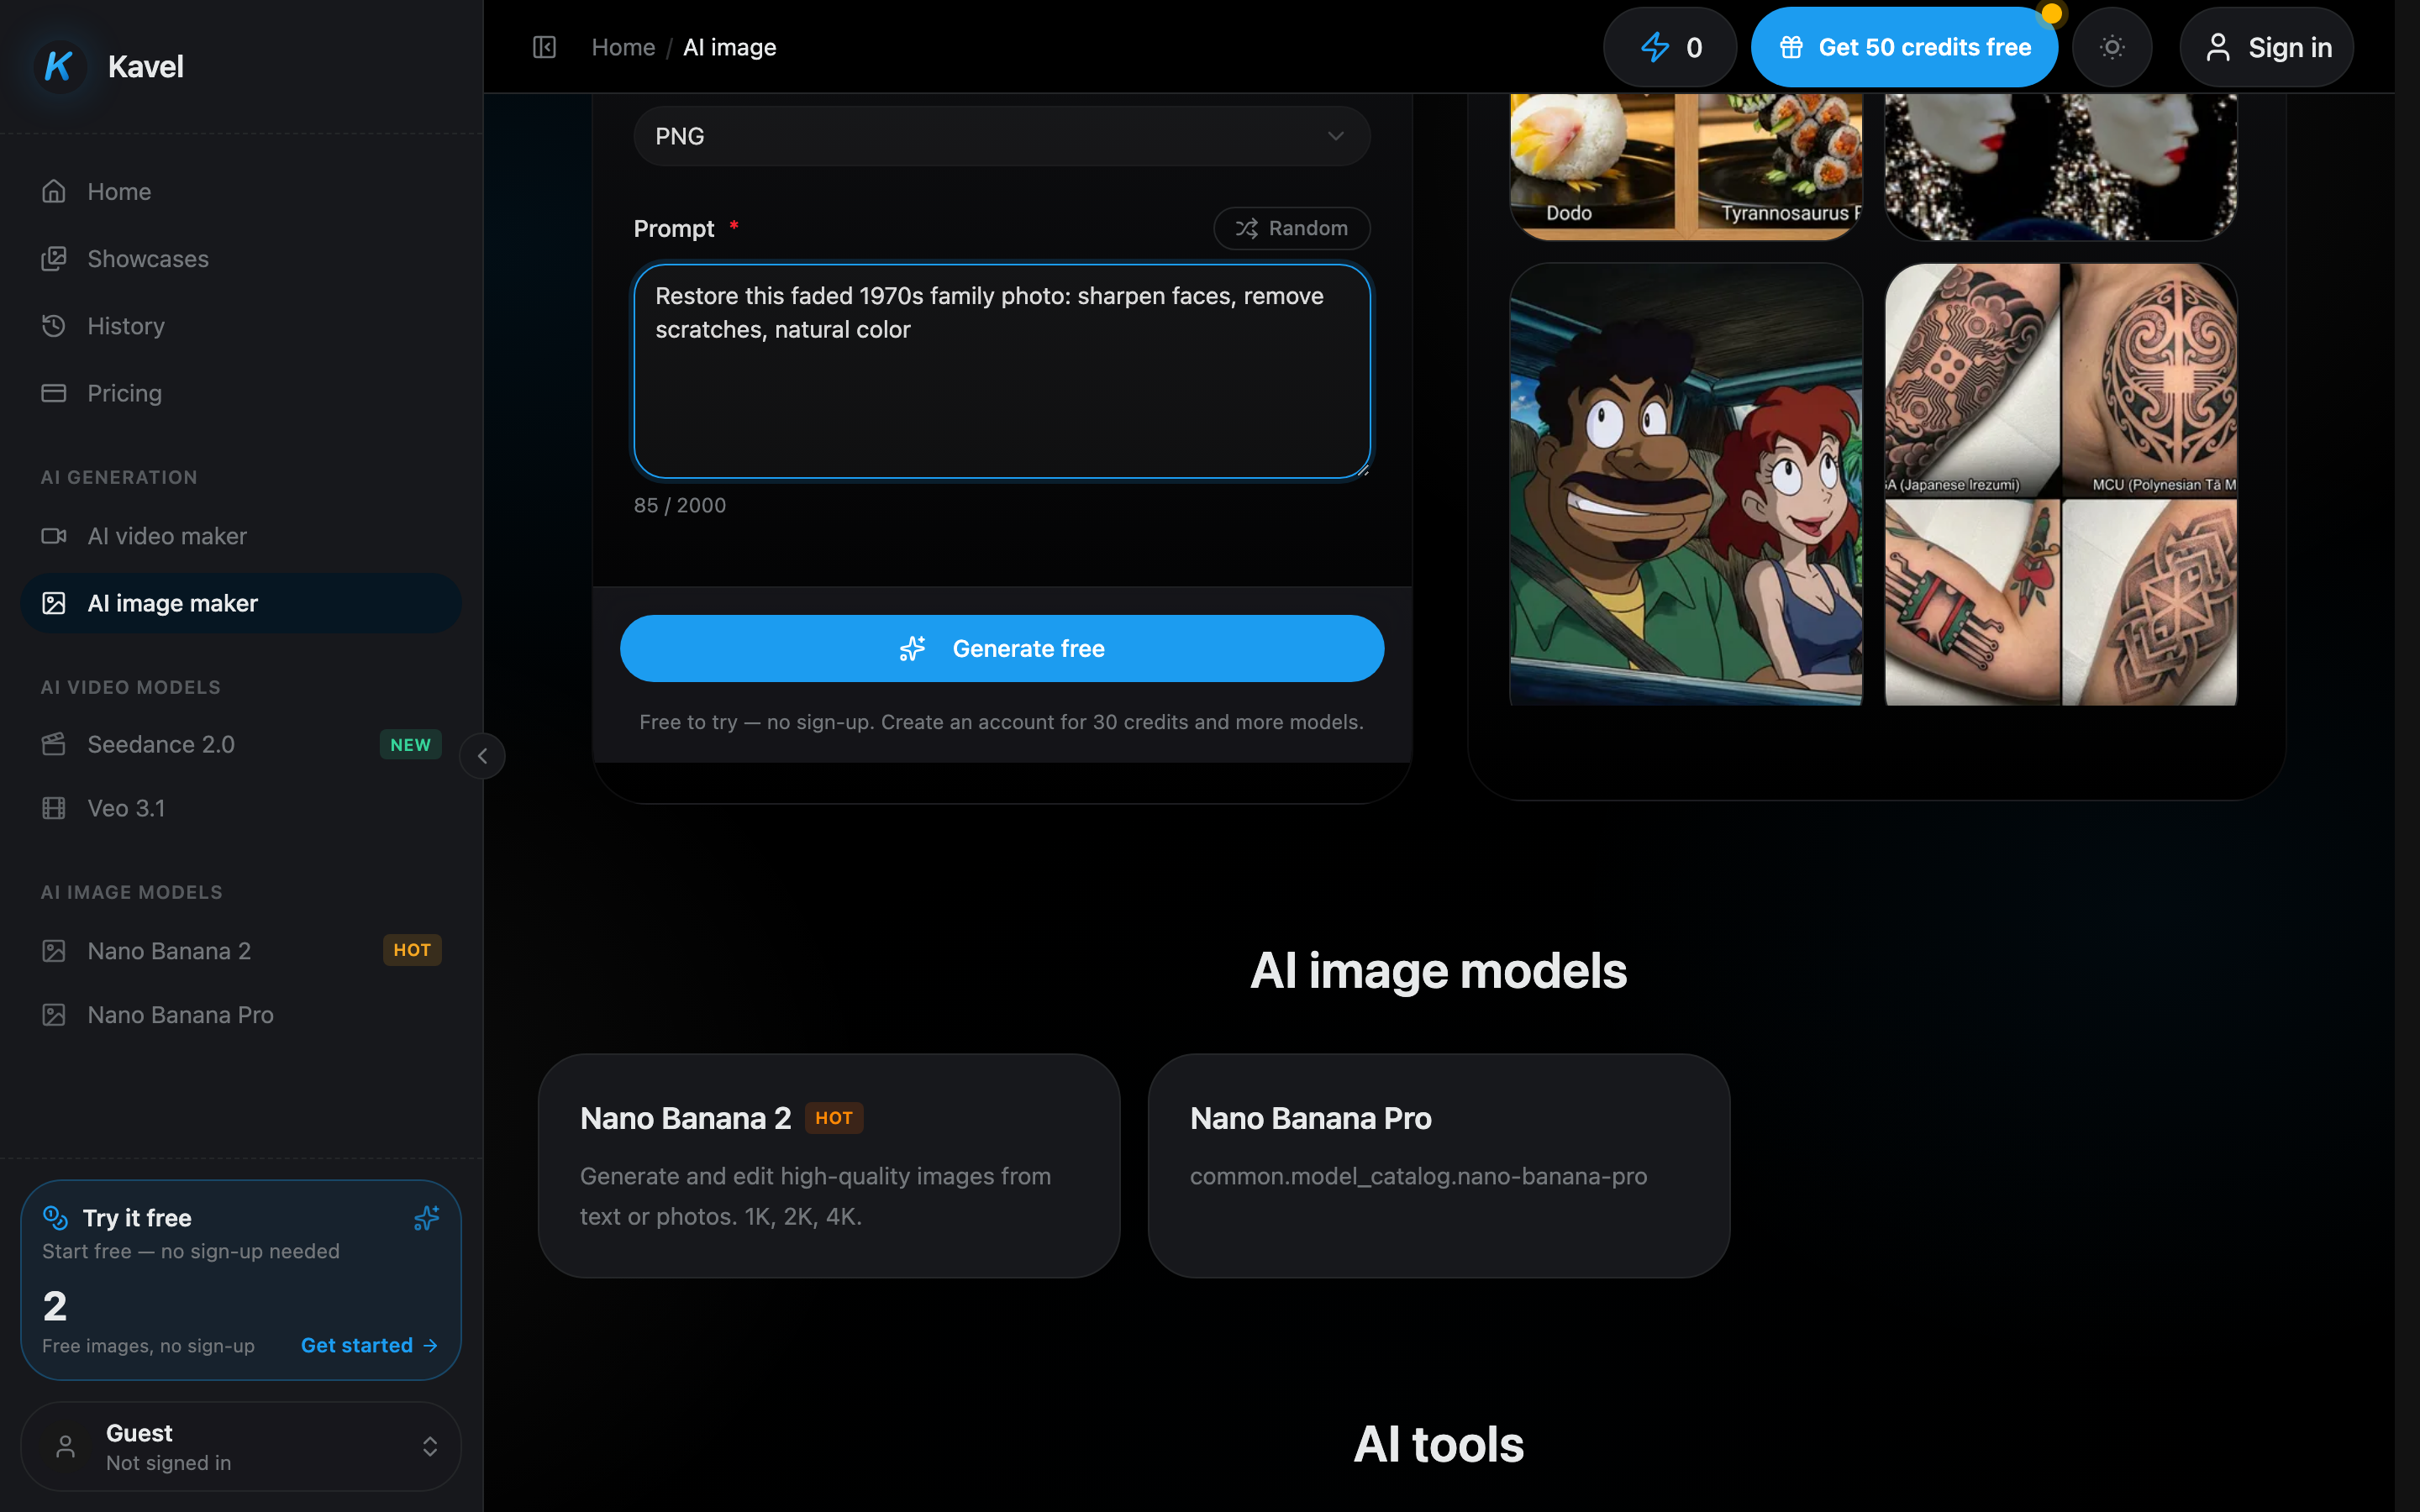Click Get started link
2420x1512 pixels.
point(369,1345)
